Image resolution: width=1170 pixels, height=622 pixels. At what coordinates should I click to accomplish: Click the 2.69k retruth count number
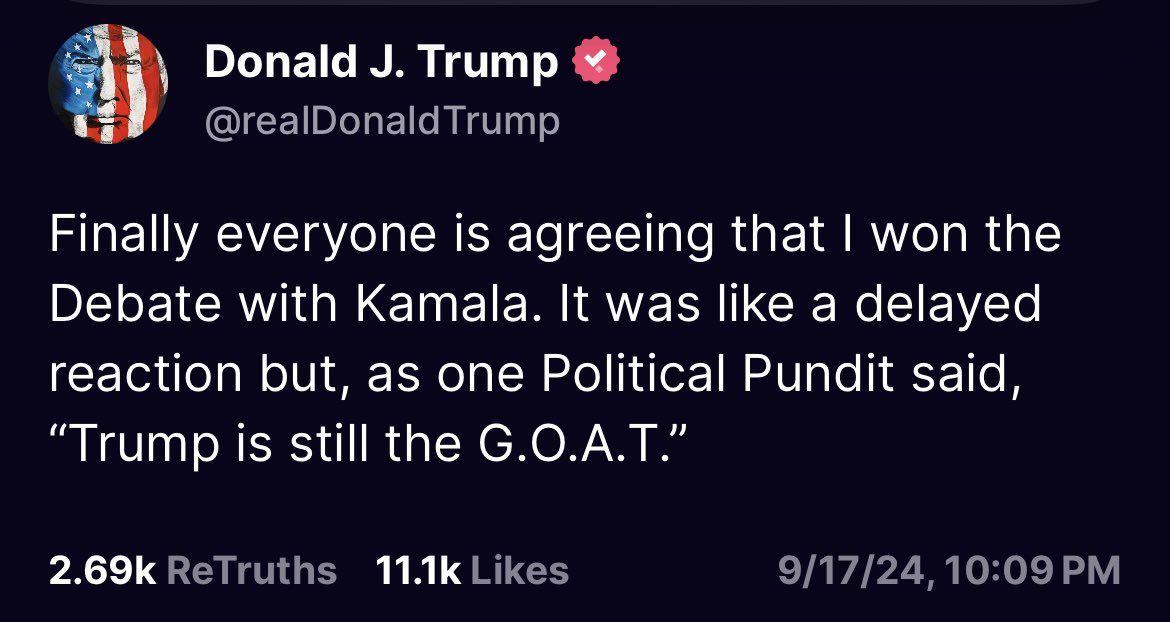101,570
